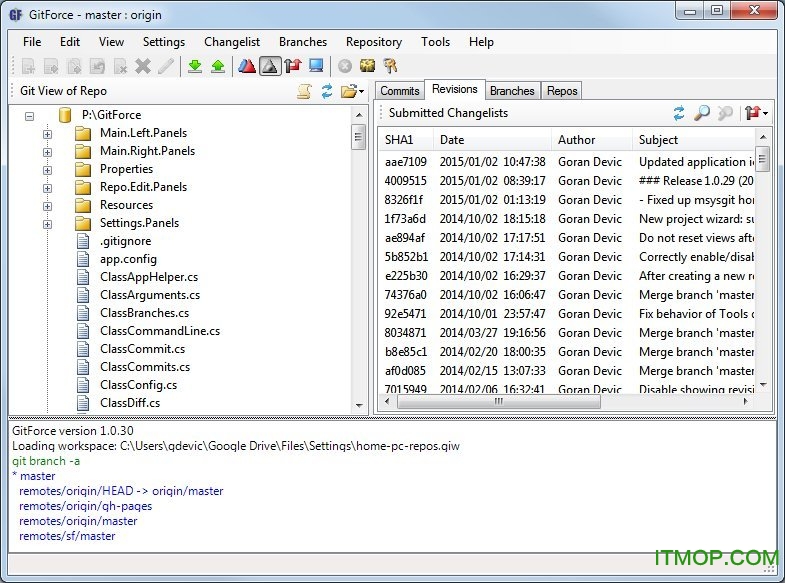Click the green Pull down-arrow toolbar icon
This screenshot has height=583, width=785.
pos(195,66)
